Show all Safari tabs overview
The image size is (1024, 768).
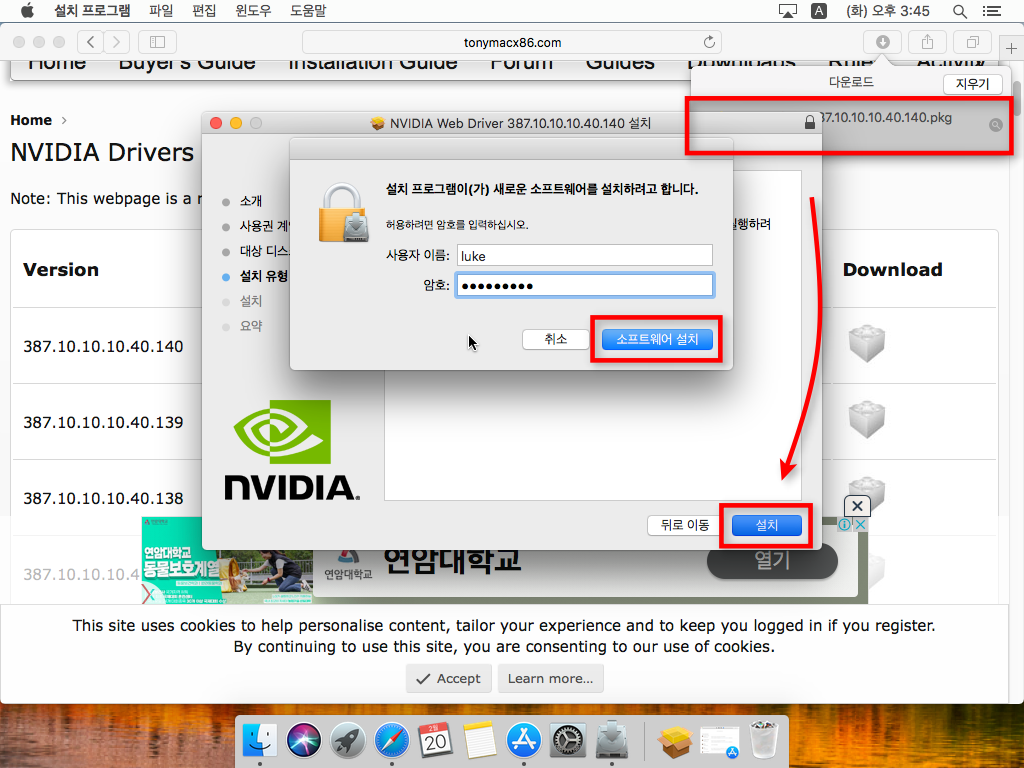[x=972, y=42]
